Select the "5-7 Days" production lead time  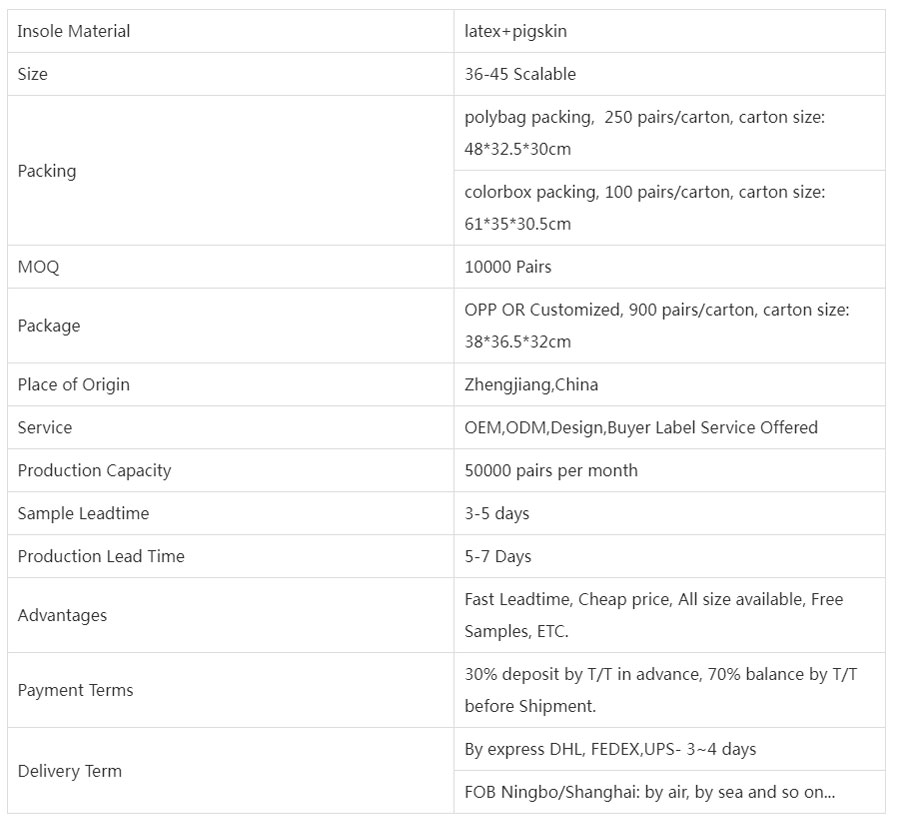pos(498,556)
